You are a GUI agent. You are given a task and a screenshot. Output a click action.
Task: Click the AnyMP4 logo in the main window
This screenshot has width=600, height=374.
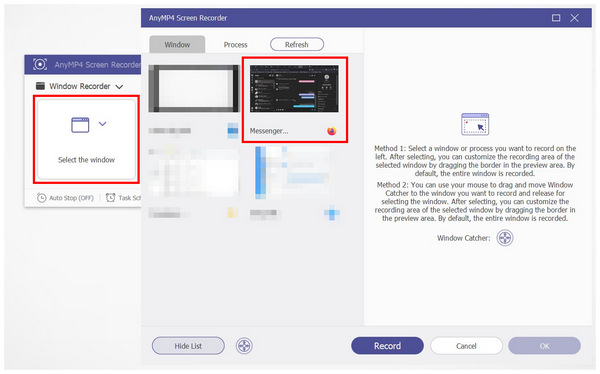40,64
